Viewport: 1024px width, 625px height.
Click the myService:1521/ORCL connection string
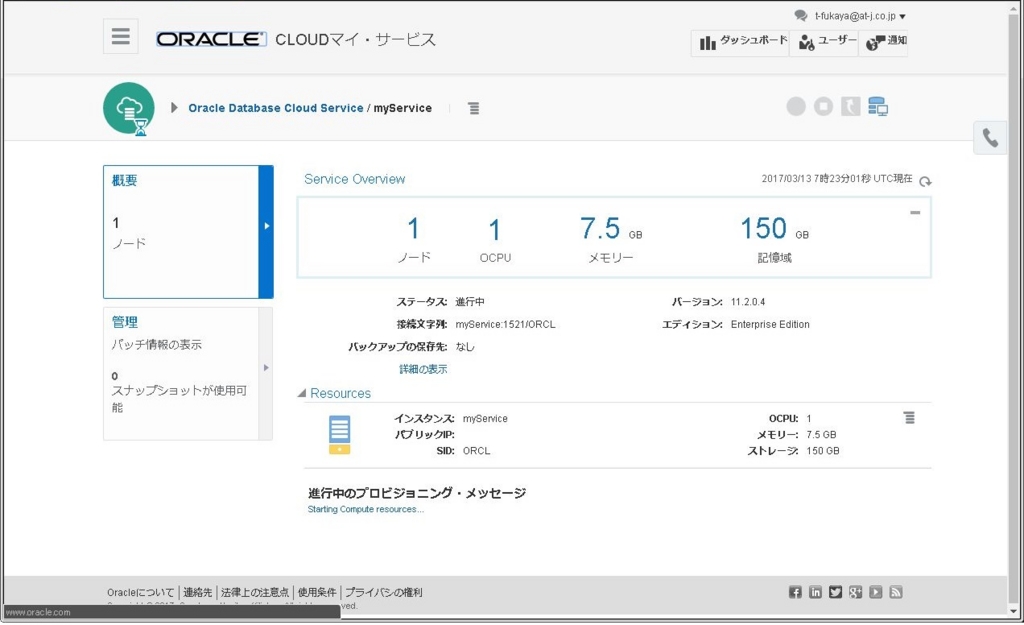[x=505, y=324]
